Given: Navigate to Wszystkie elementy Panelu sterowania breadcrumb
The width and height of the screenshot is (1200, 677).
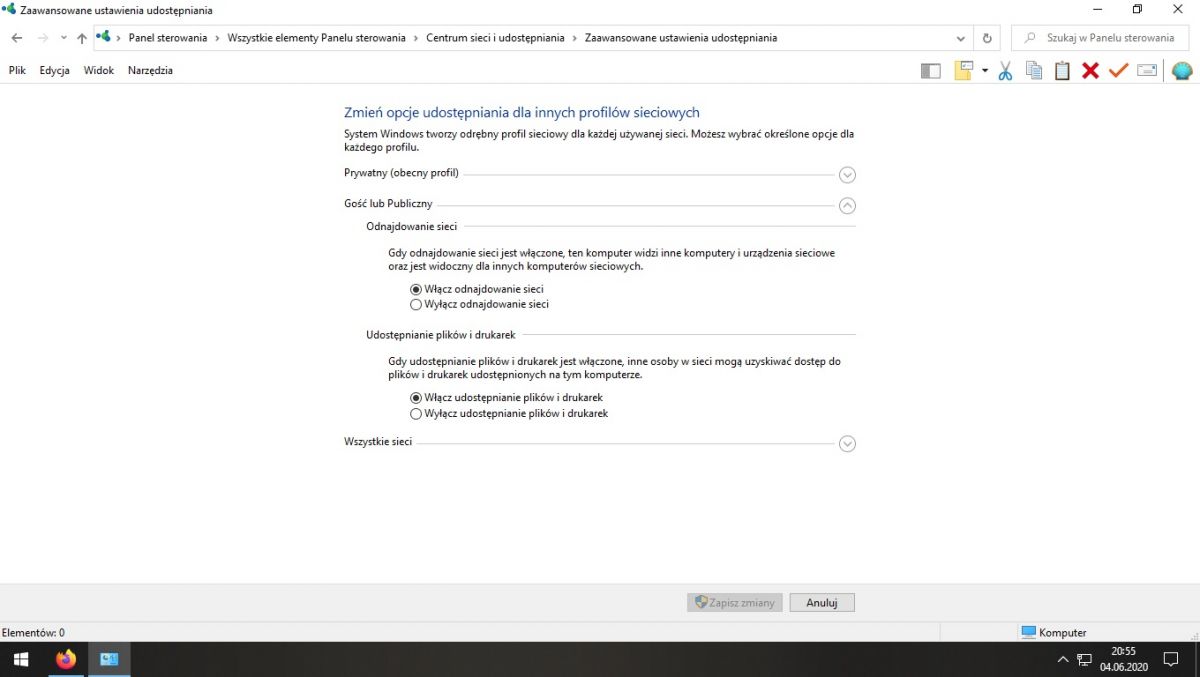Looking at the screenshot, I should pyautogui.click(x=317, y=38).
